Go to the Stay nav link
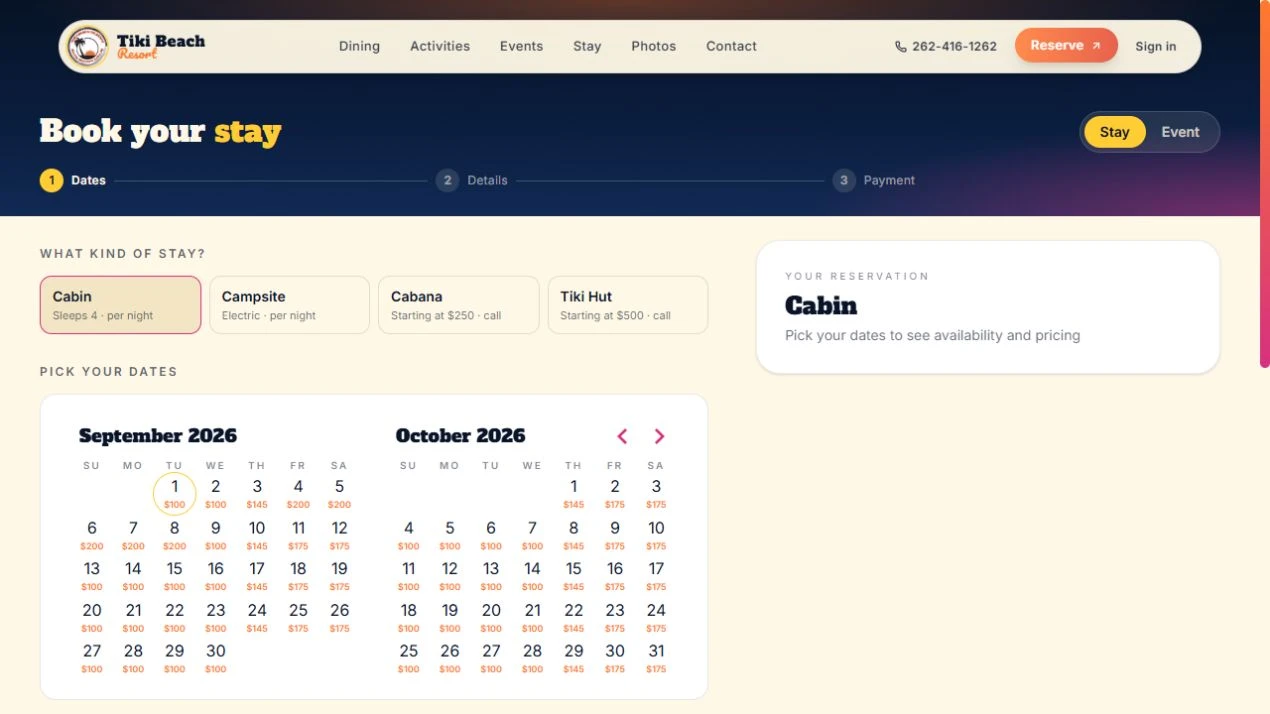Image resolution: width=1270 pixels, height=714 pixels. click(x=587, y=46)
